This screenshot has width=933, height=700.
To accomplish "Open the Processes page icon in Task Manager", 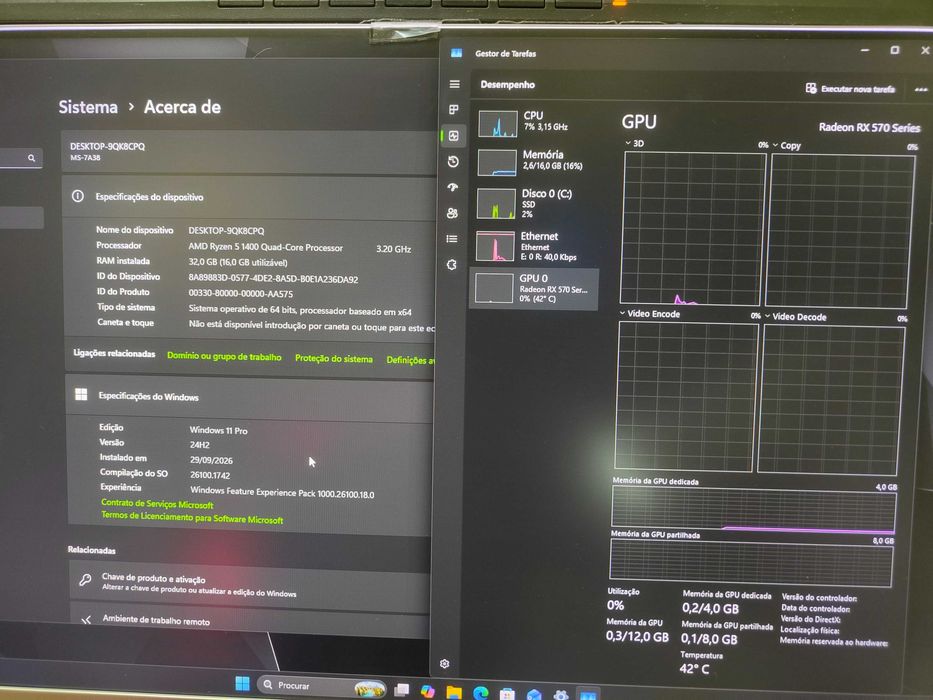I will [454, 110].
